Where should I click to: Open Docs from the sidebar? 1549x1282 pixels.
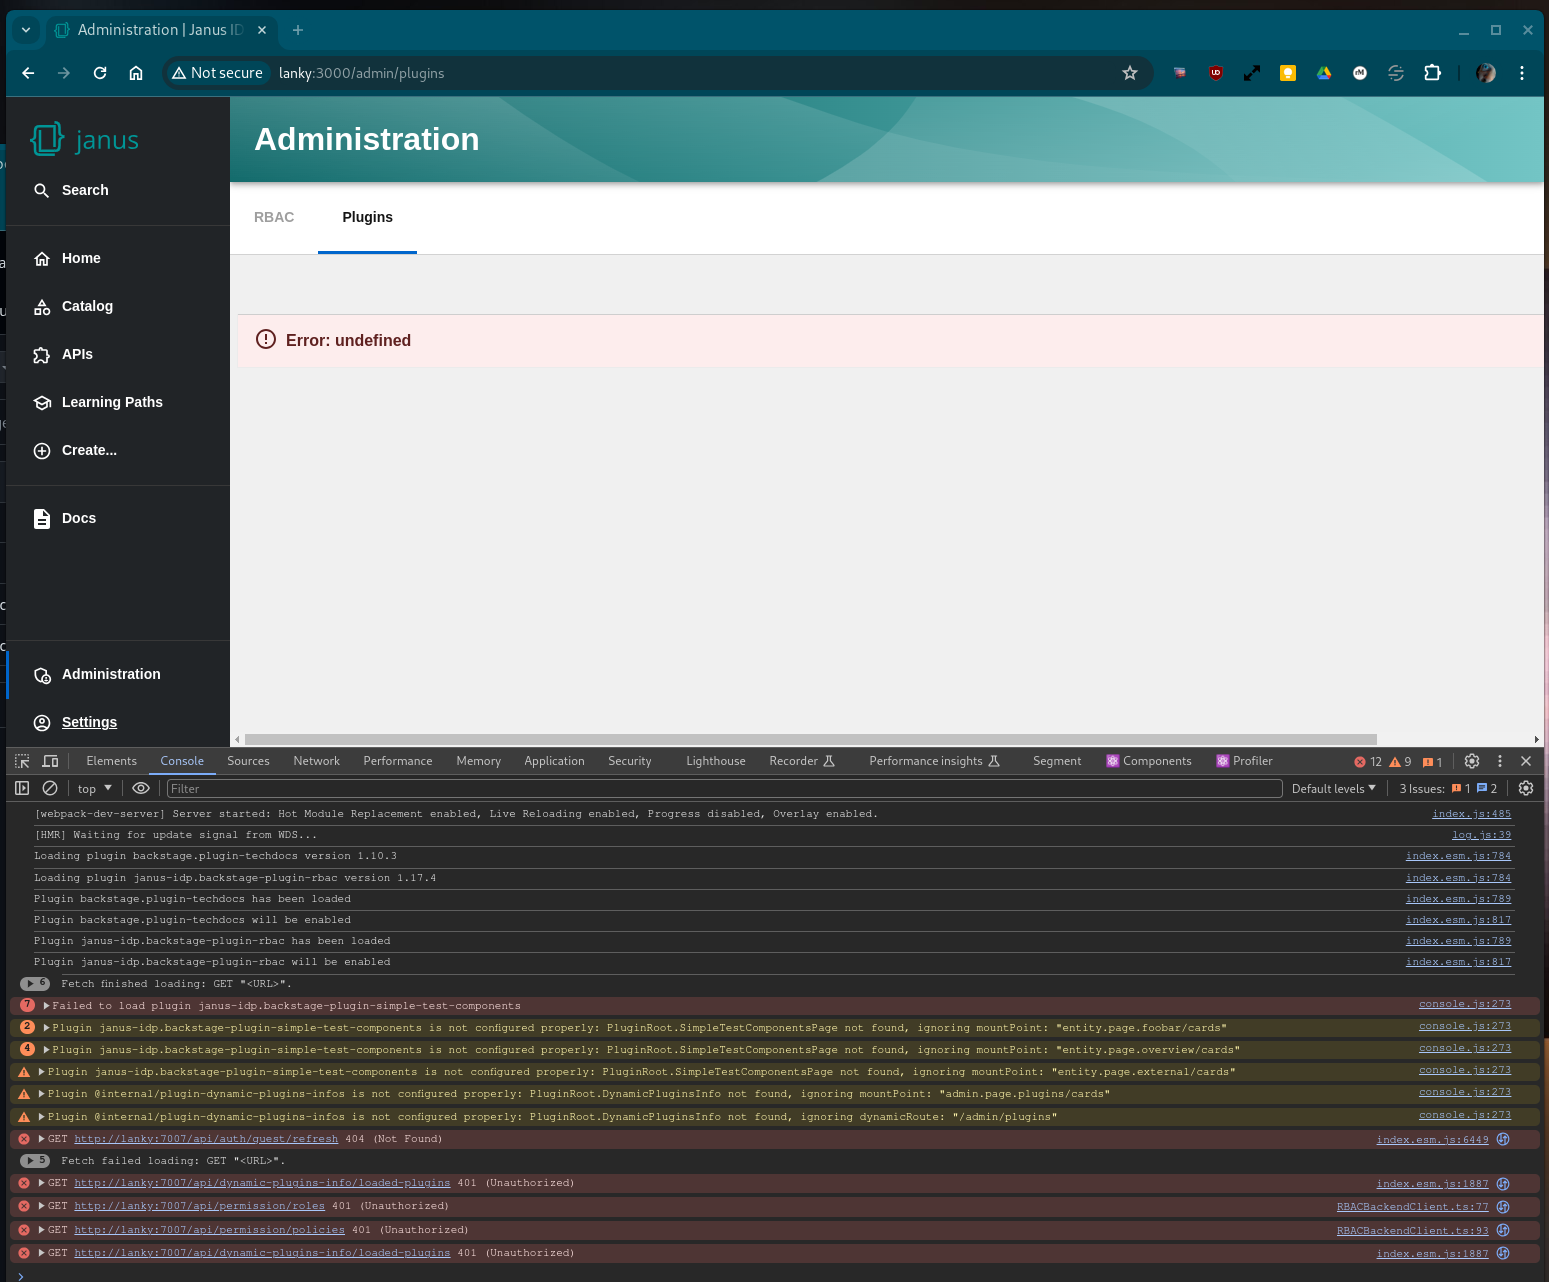tap(65, 518)
